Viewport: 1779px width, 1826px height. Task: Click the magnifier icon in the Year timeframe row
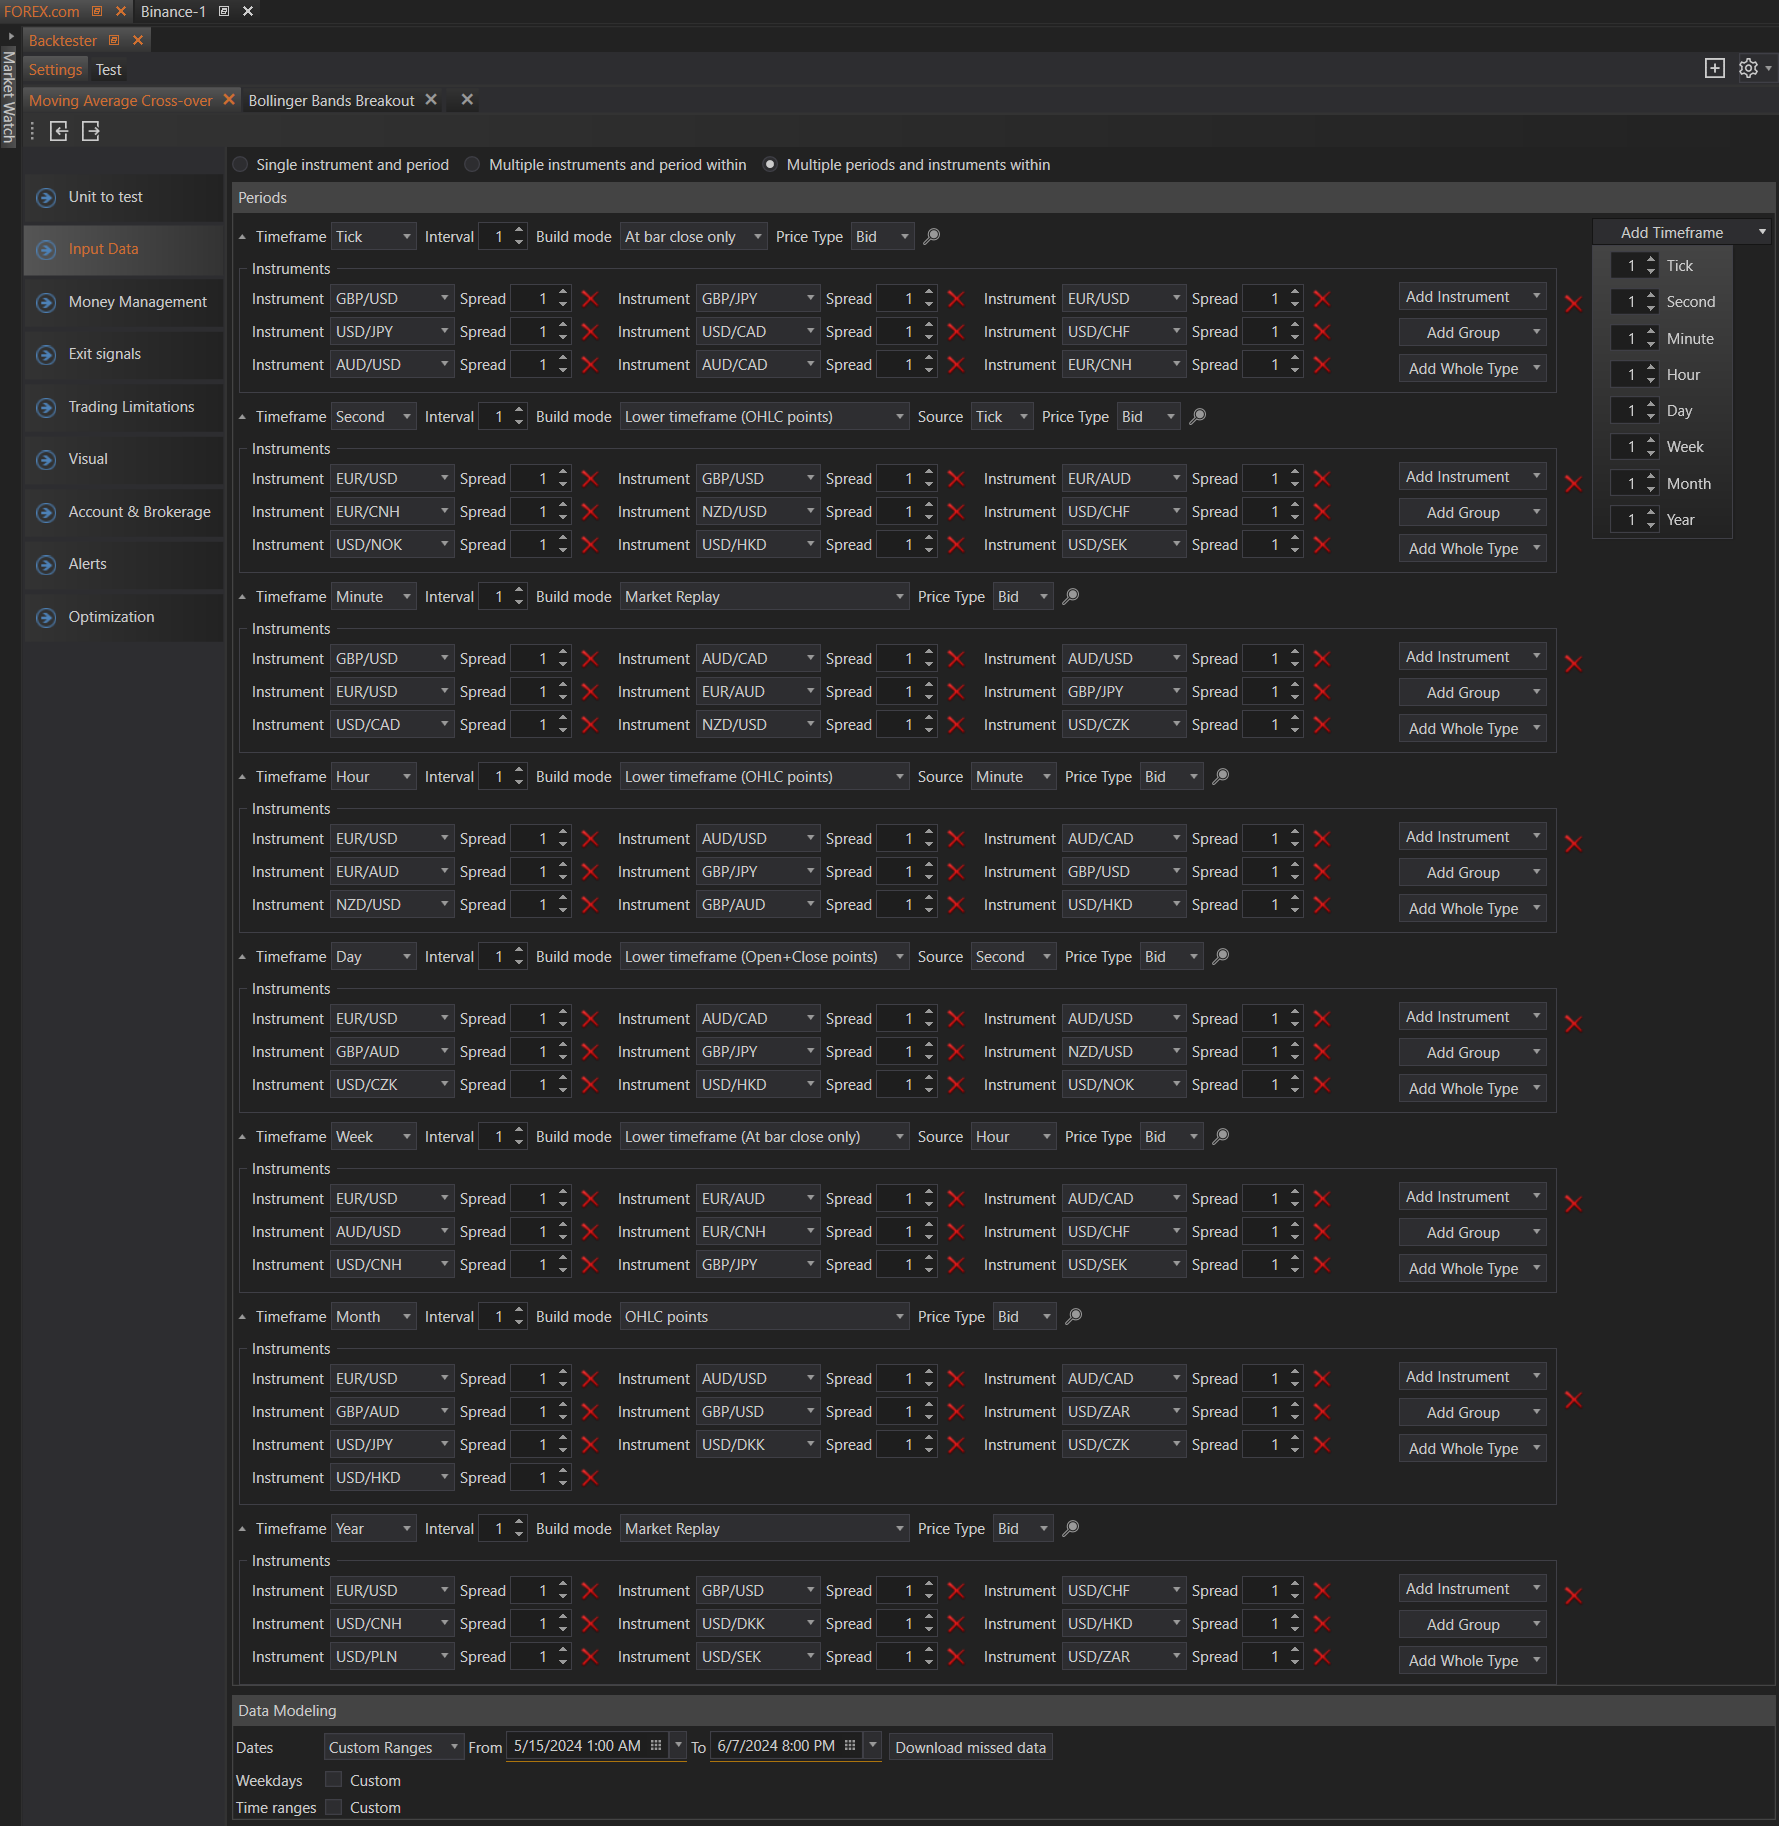click(x=1070, y=1529)
